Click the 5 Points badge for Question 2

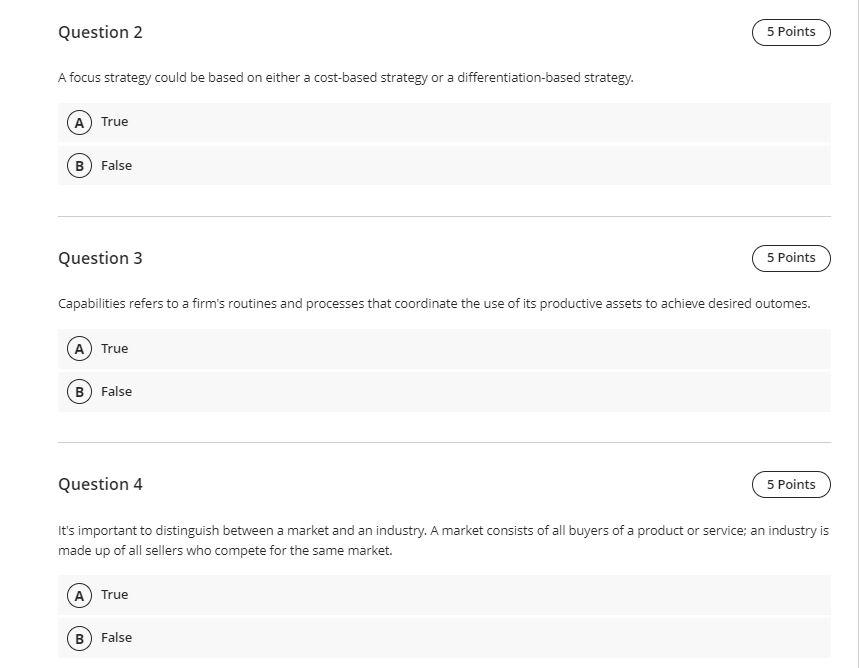pos(790,31)
